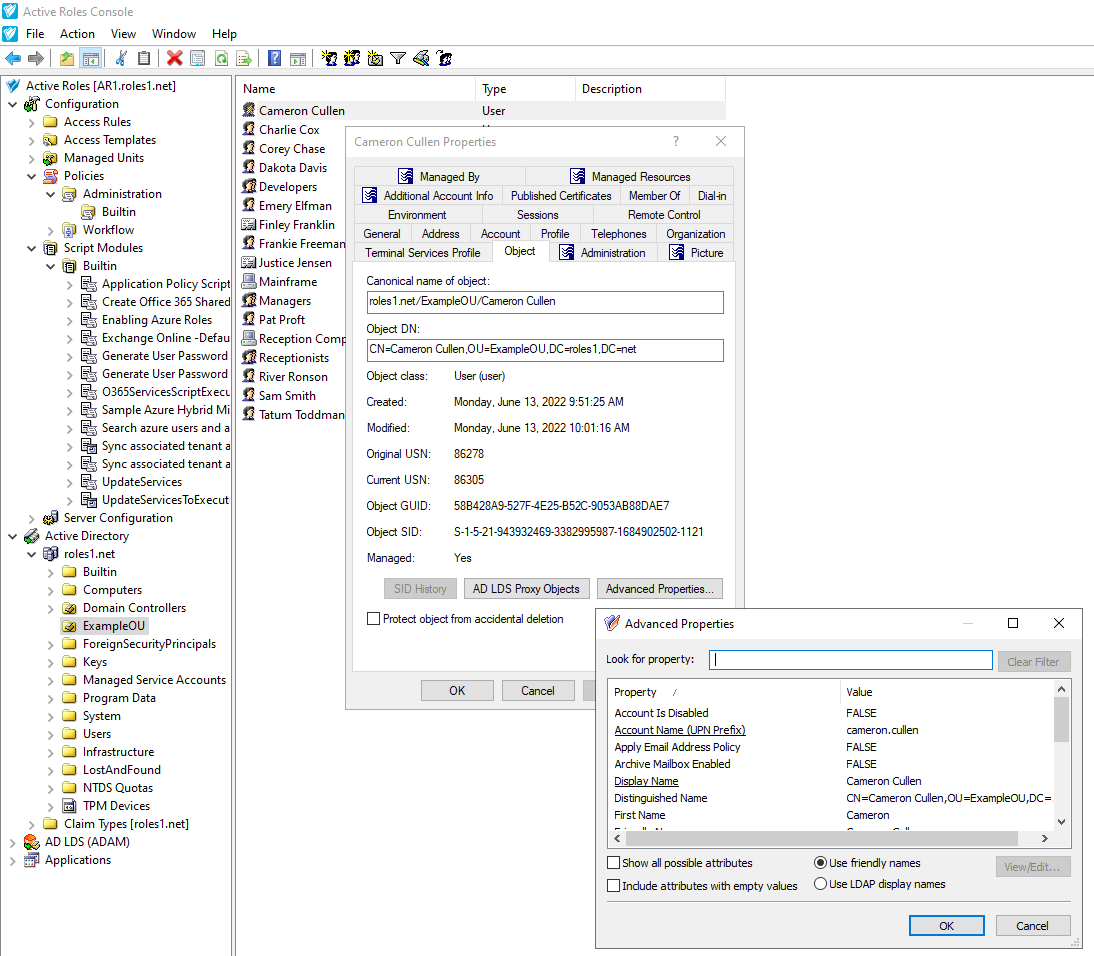
Task: Click the property list vertical scrollbar thumb
Action: click(x=1061, y=719)
